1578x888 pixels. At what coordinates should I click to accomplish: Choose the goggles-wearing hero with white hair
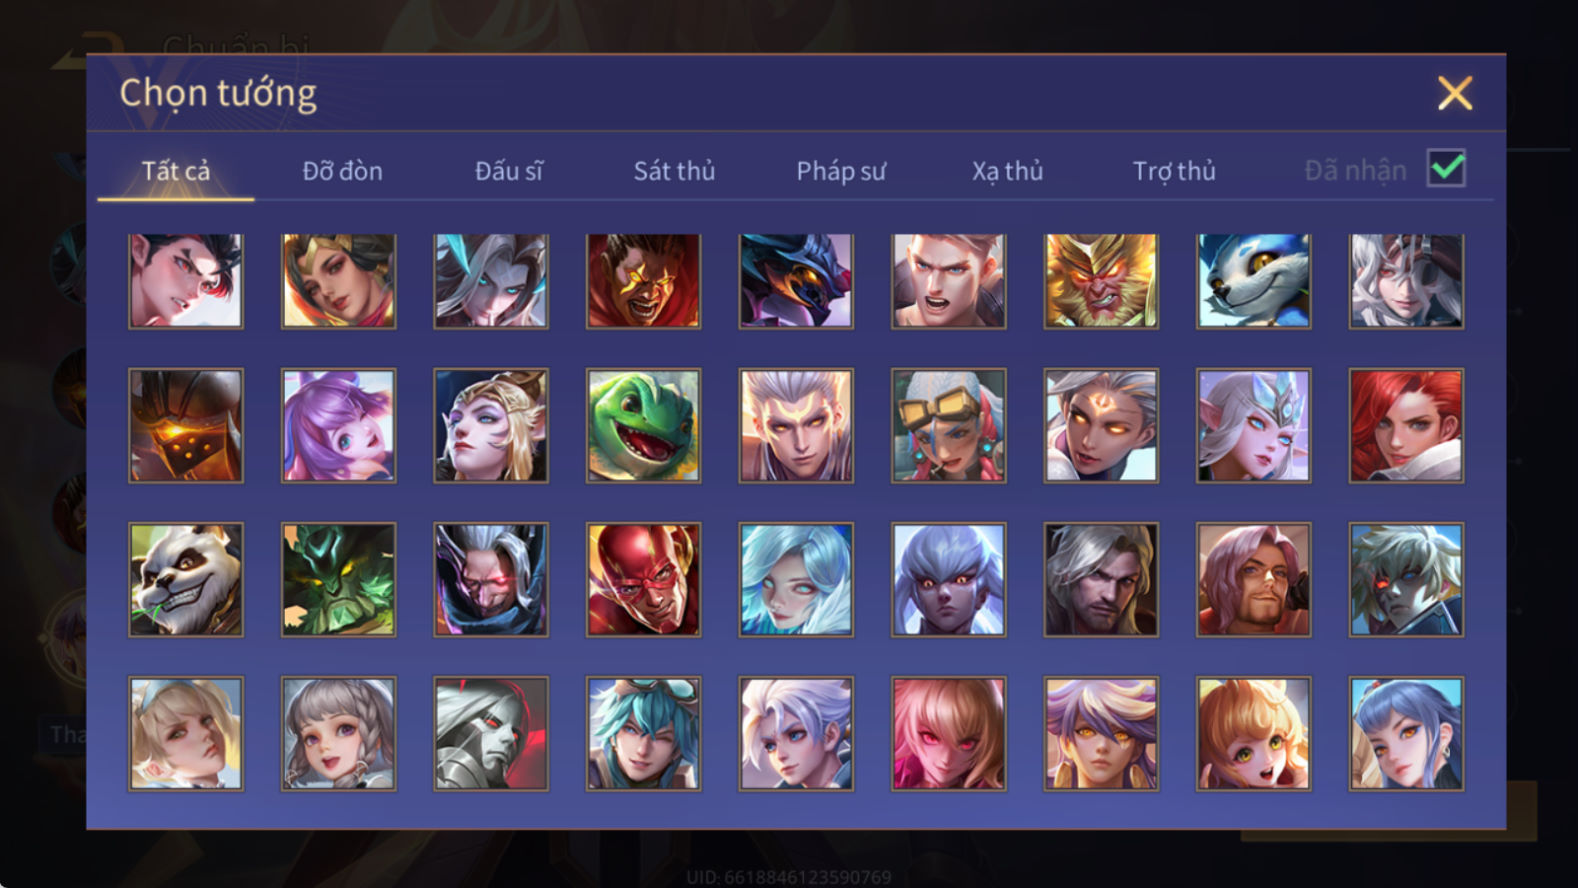point(948,426)
